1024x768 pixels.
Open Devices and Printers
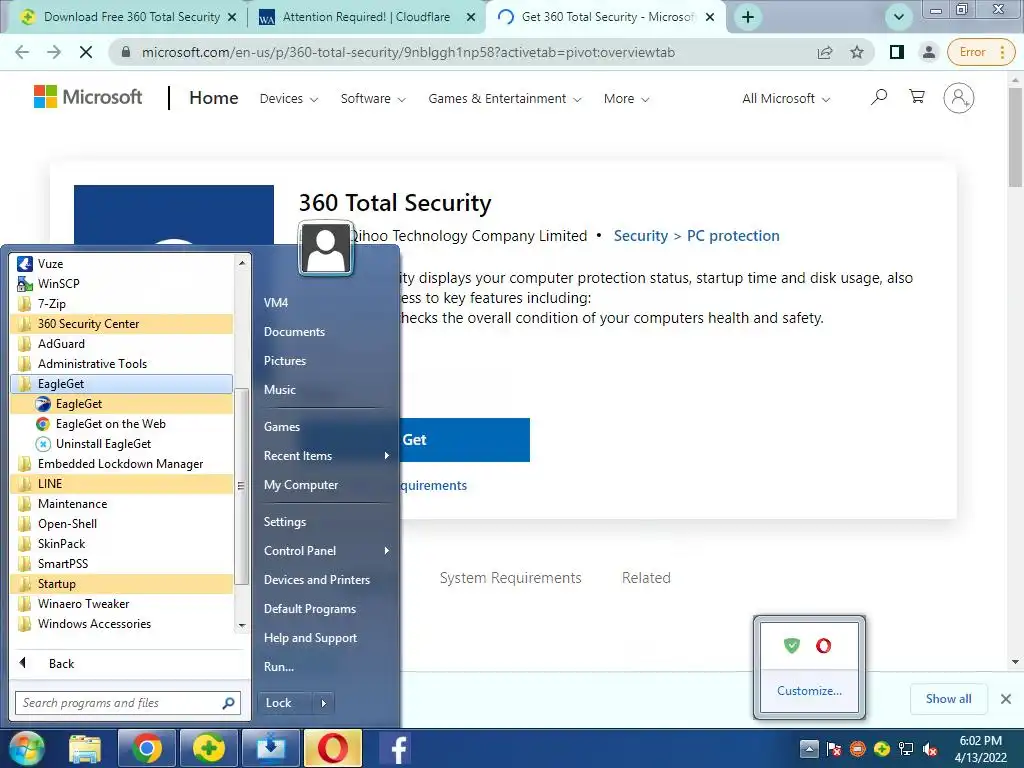[x=317, y=579]
